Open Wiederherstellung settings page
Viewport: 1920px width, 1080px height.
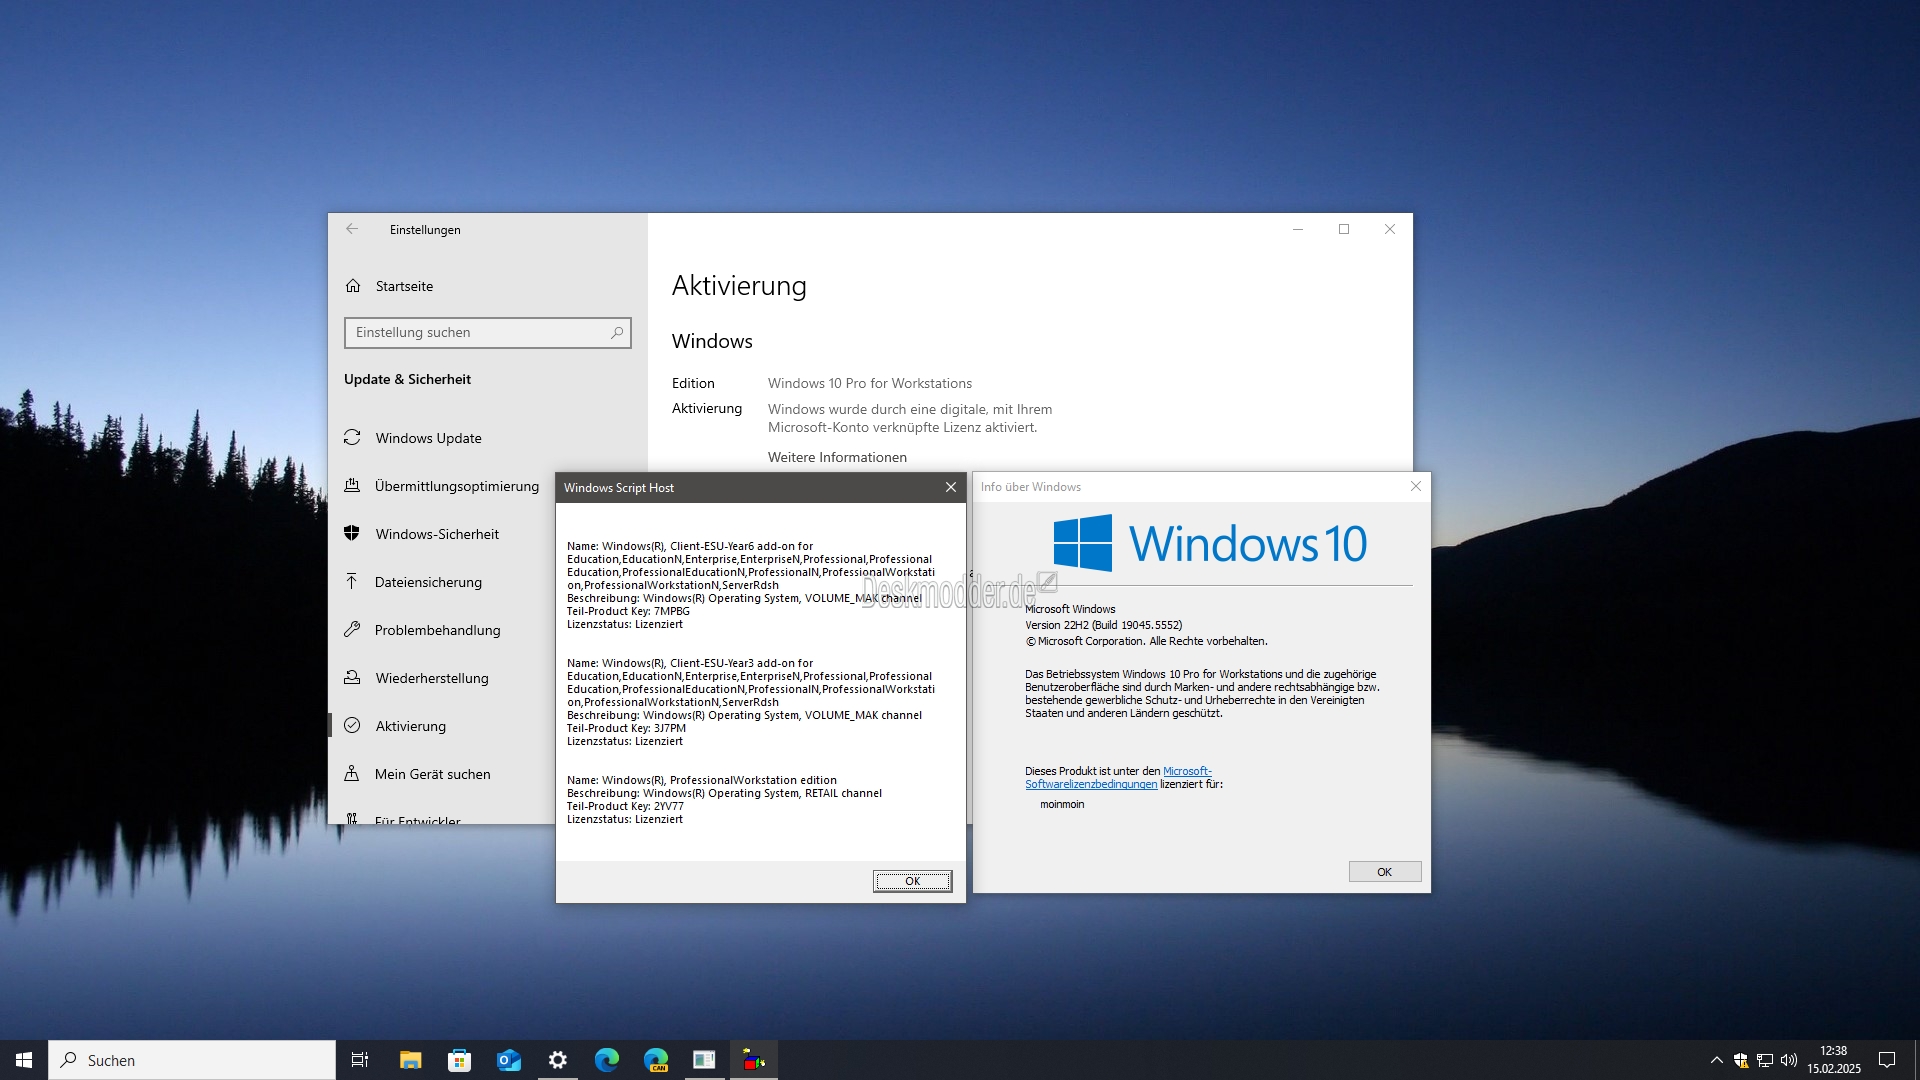coord(432,678)
